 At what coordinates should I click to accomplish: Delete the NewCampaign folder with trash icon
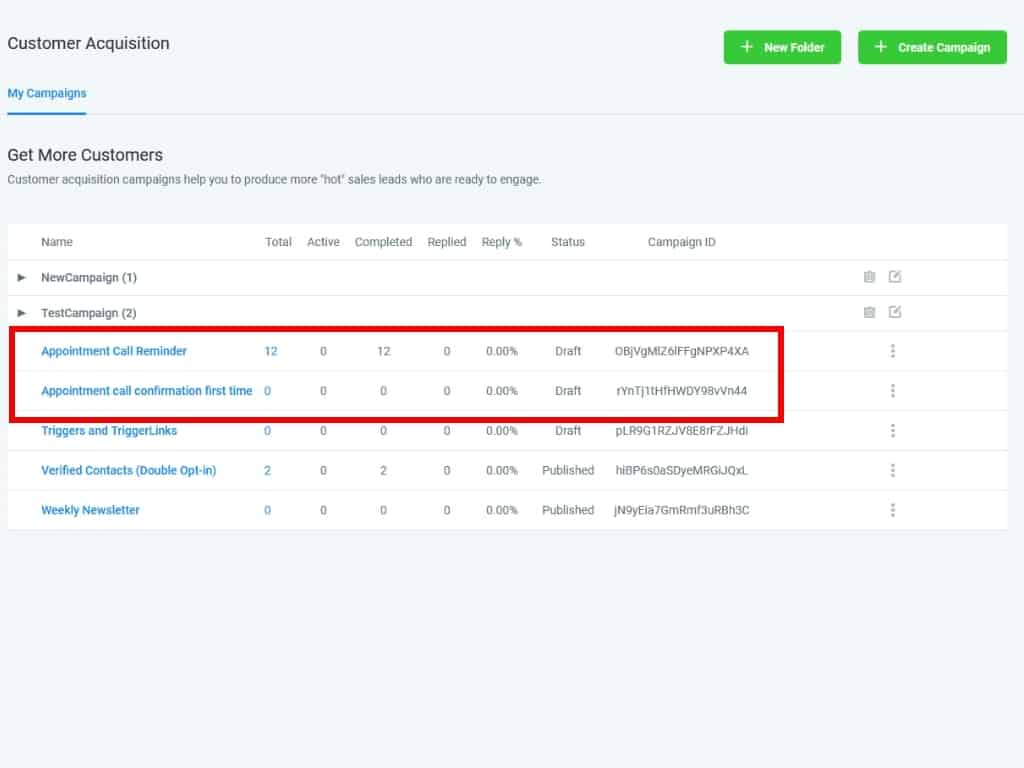coord(869,277)
